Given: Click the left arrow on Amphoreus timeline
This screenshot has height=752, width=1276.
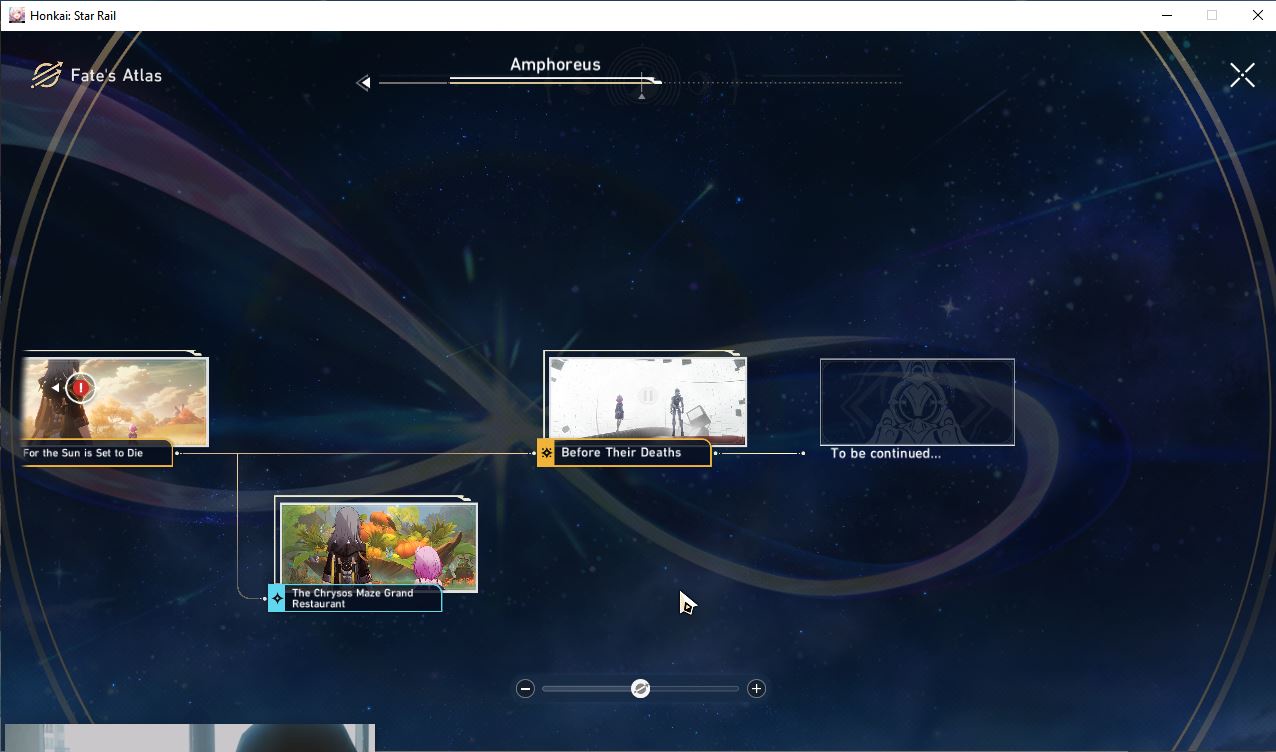Looking at the screenshot, I should point(364,83).
